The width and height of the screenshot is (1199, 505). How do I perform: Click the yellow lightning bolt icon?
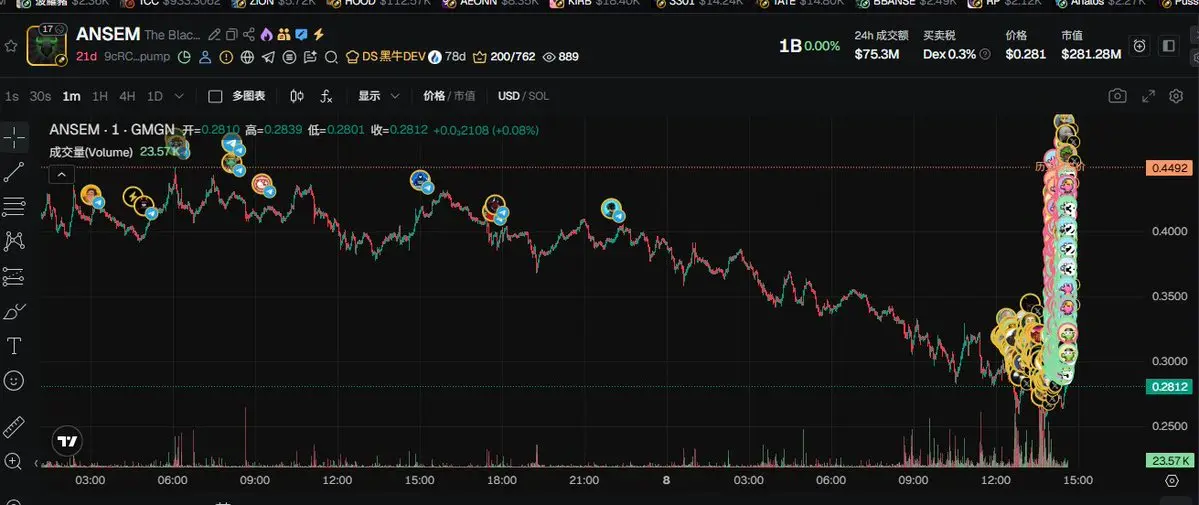[x=319, y=34]
